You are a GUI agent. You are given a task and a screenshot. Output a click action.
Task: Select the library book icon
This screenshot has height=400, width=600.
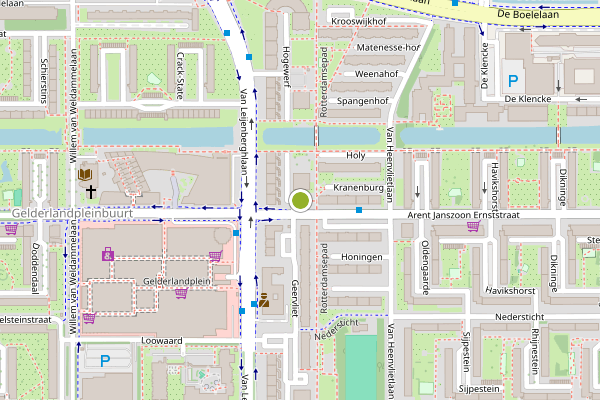tap(85, 175)
